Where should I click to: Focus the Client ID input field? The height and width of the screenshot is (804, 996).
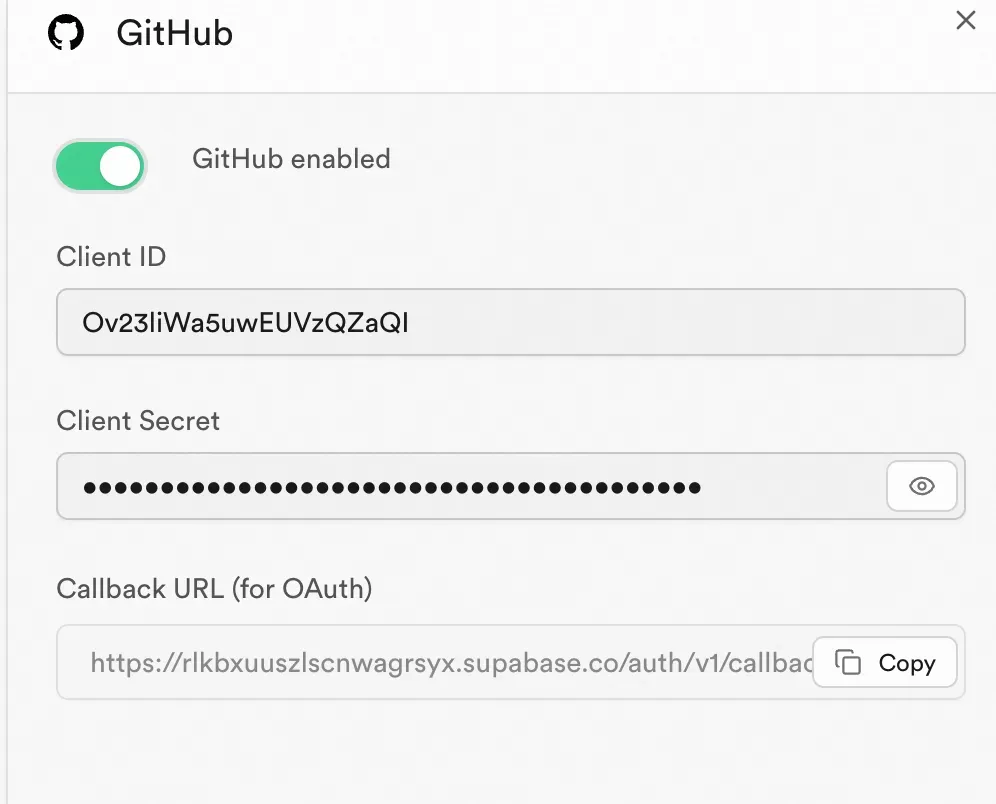[x=511, y=322]
